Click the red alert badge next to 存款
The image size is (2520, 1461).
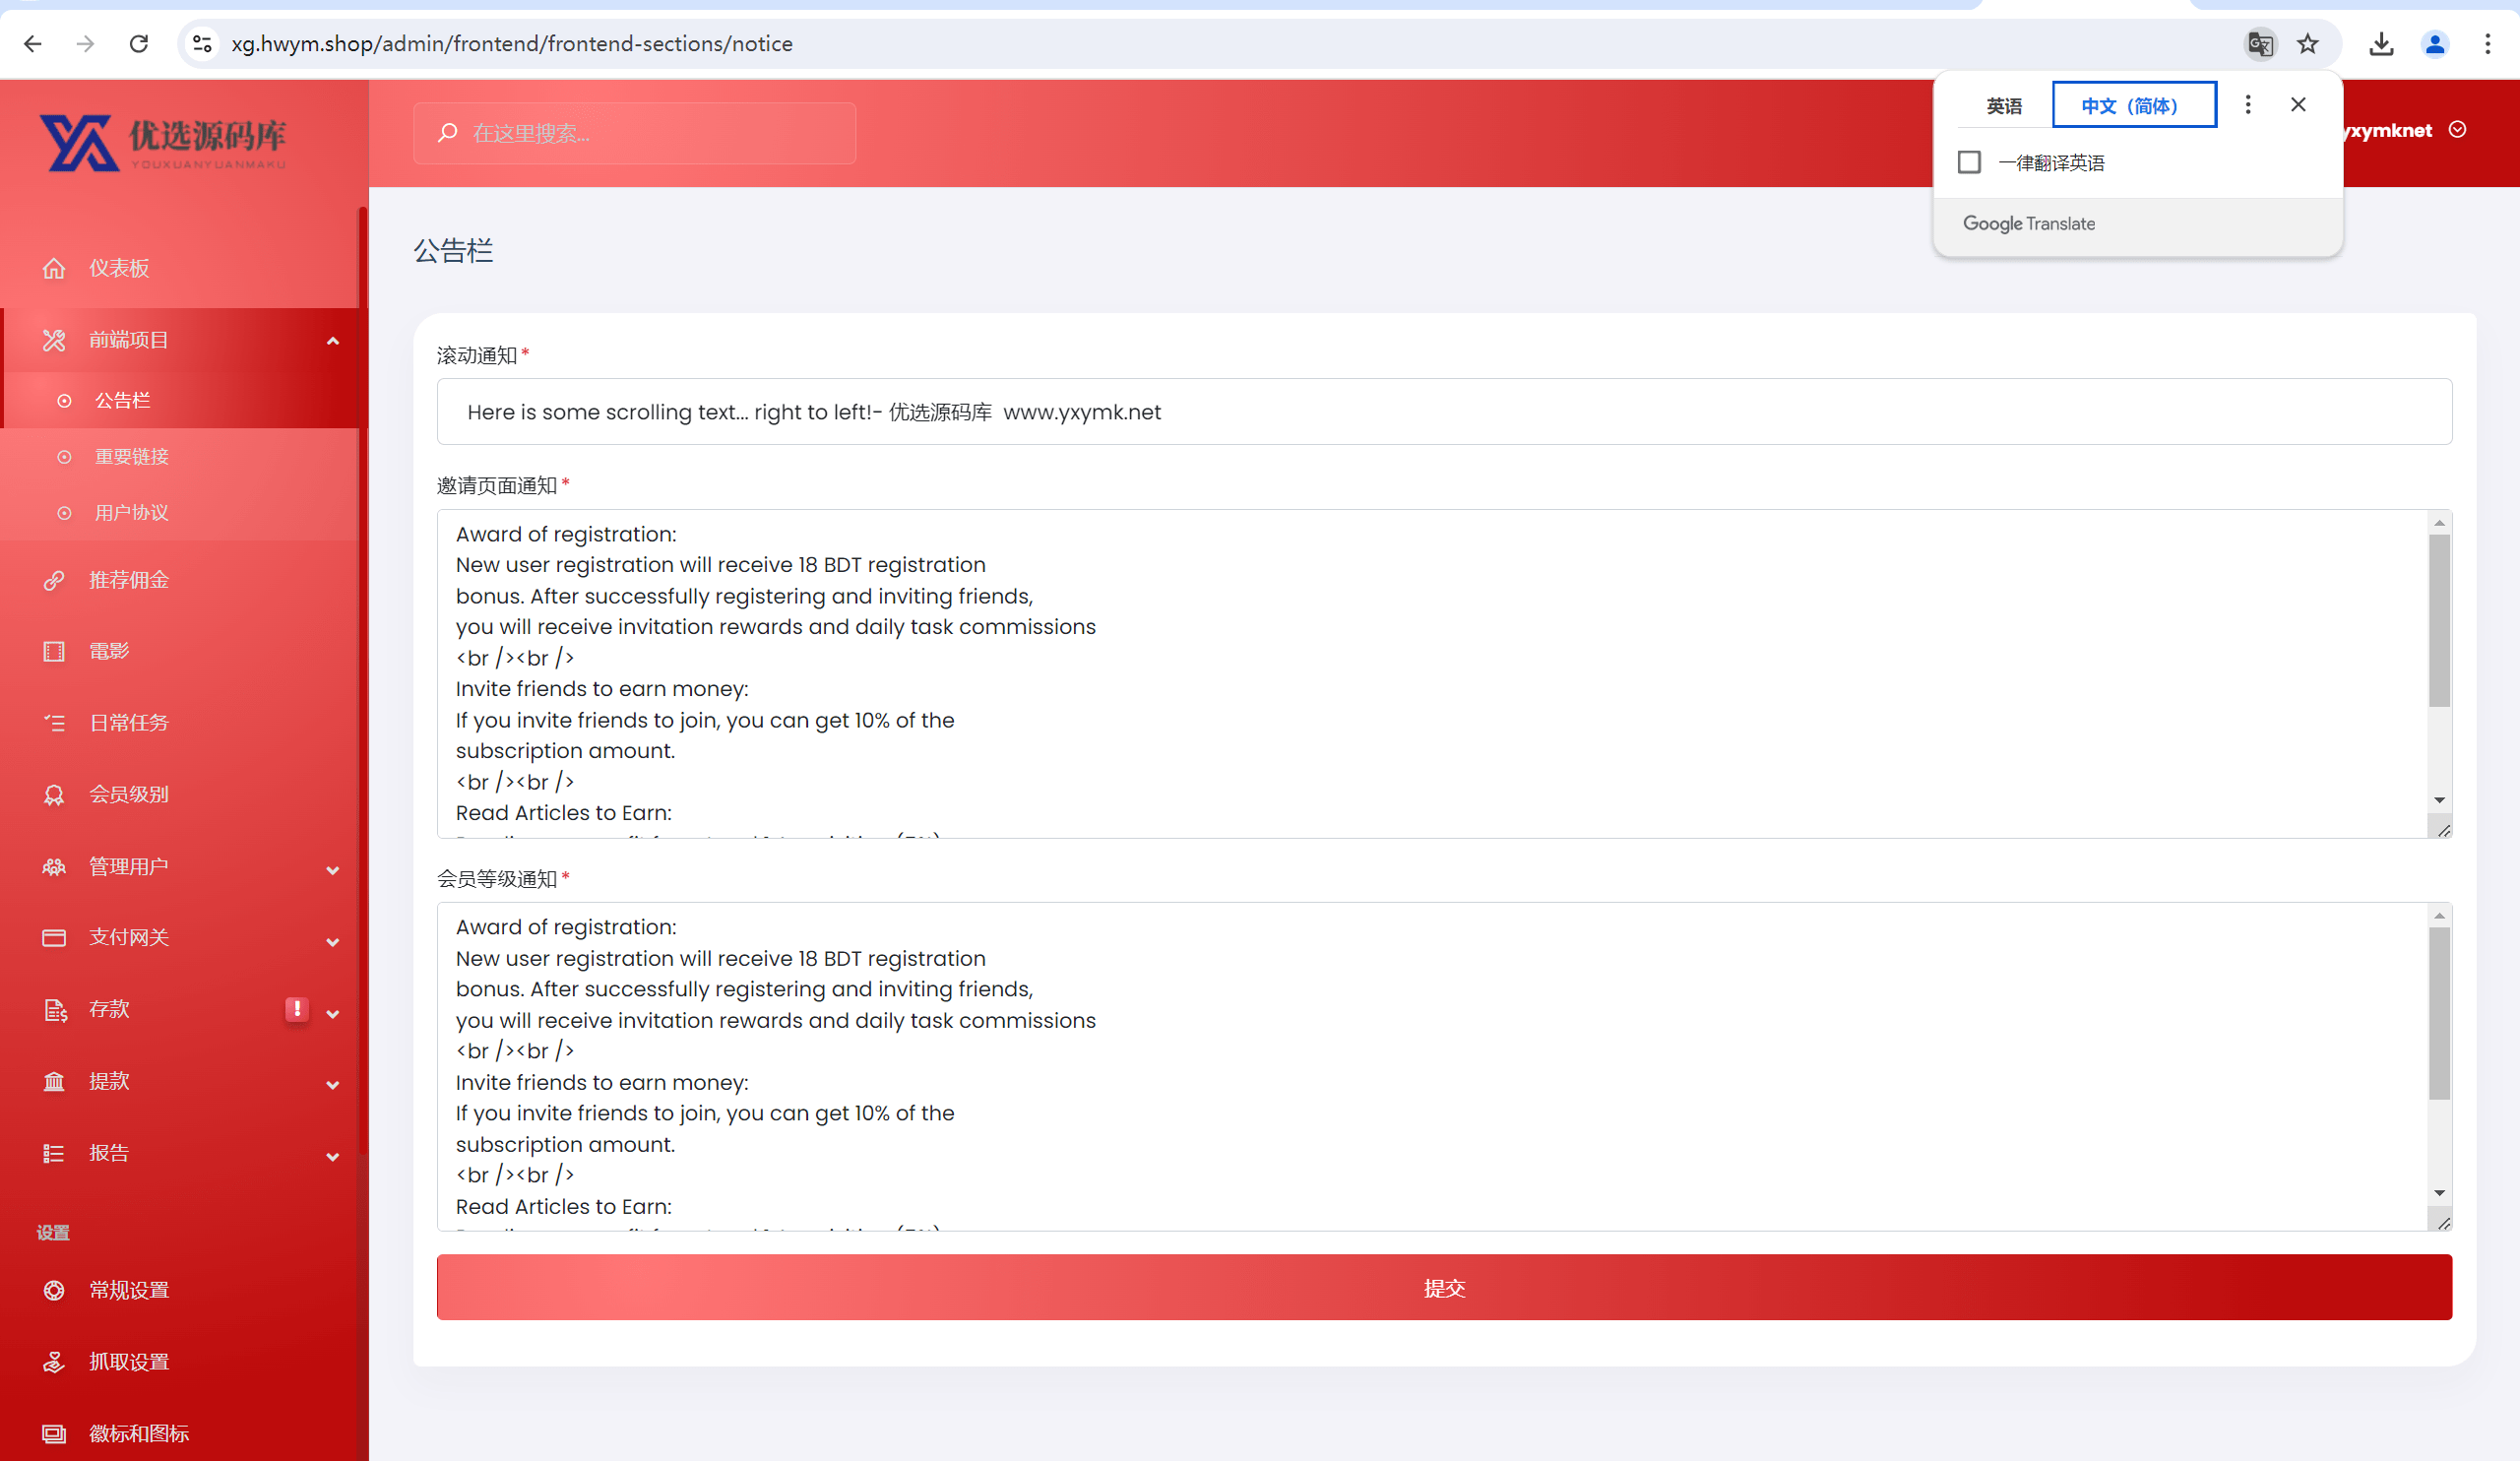297,1009
